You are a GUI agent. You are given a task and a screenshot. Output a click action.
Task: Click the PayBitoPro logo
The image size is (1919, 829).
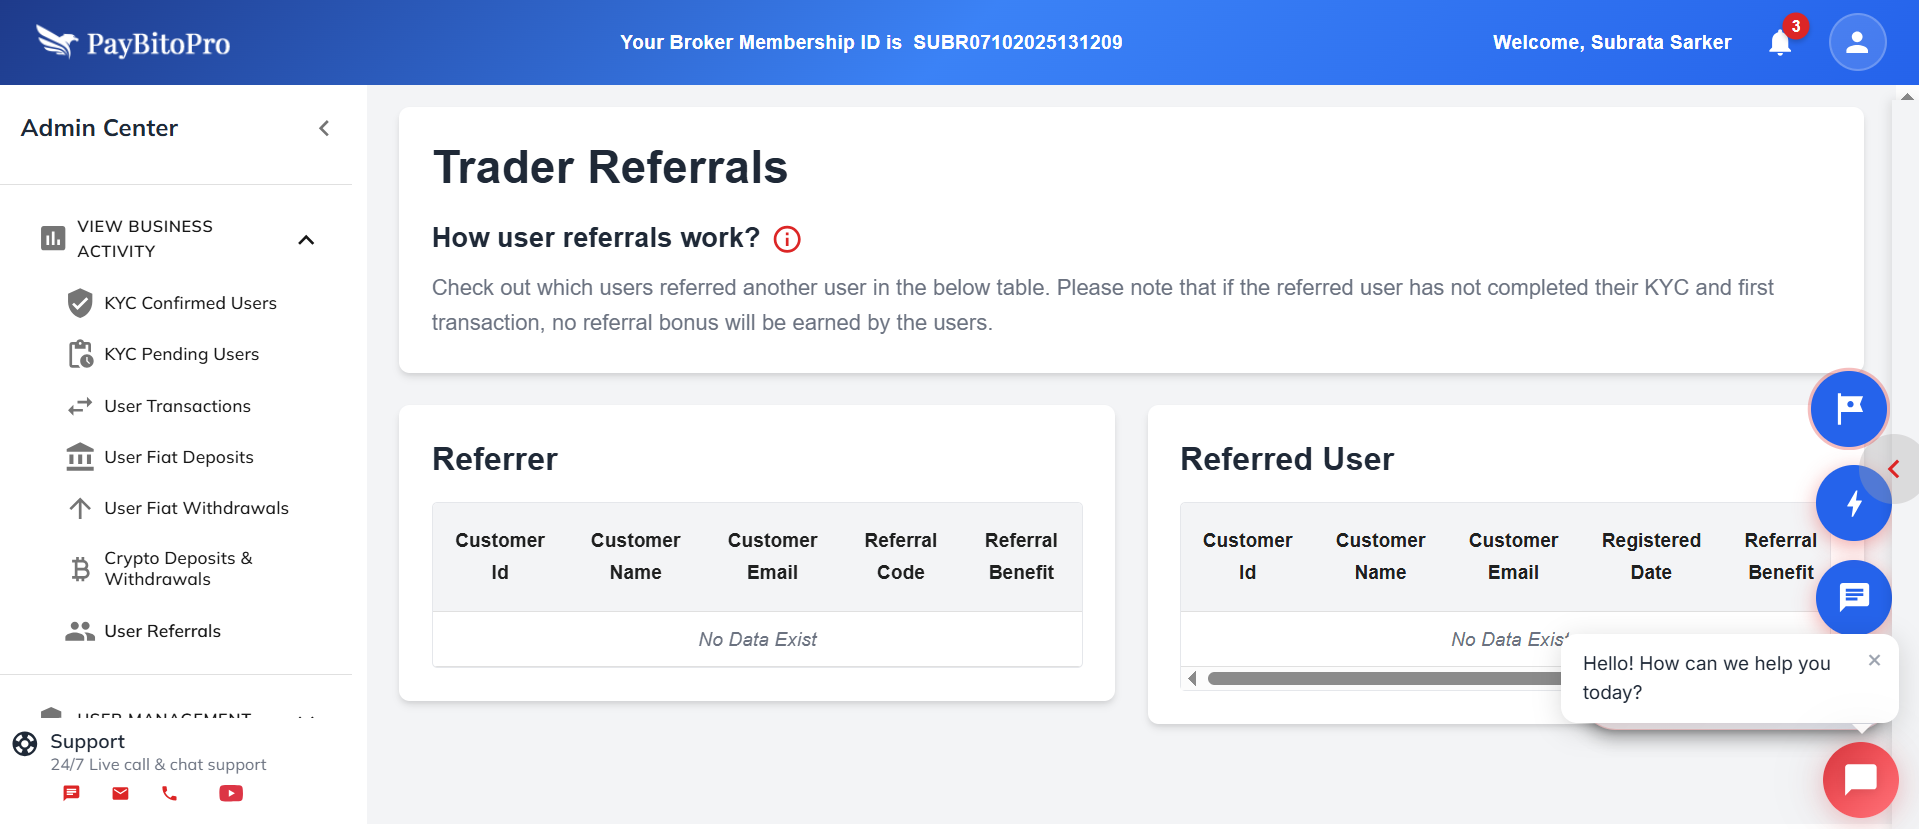tap(133, 42)
